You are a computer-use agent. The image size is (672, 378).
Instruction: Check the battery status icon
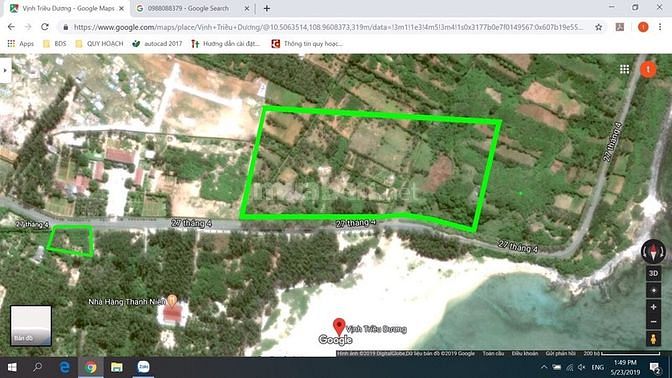[557, 367]
